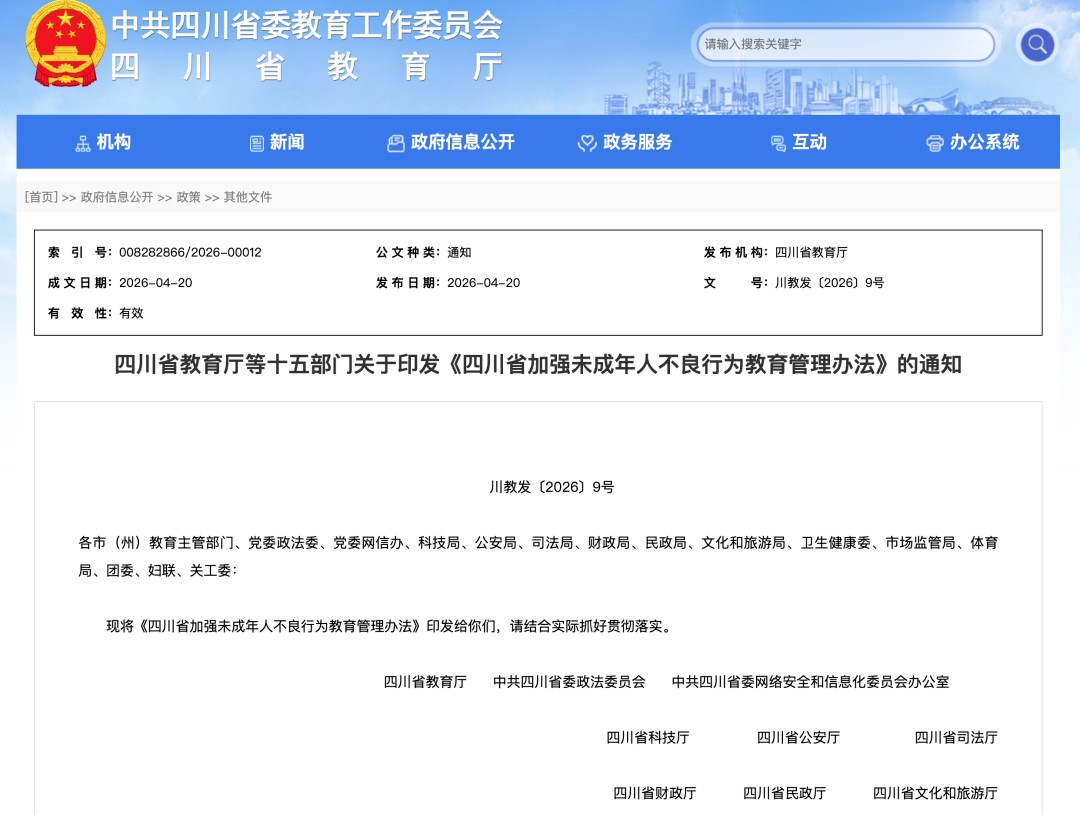Go to 互动 section
Screen dimensions: 1080x815
(809, 142)
